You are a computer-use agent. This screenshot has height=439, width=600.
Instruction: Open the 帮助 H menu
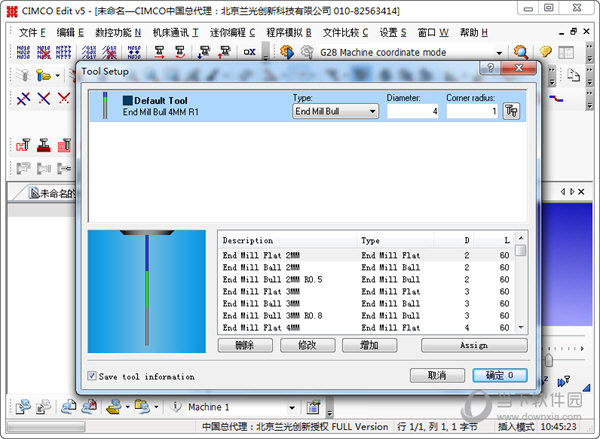click(x=474, y=33)
